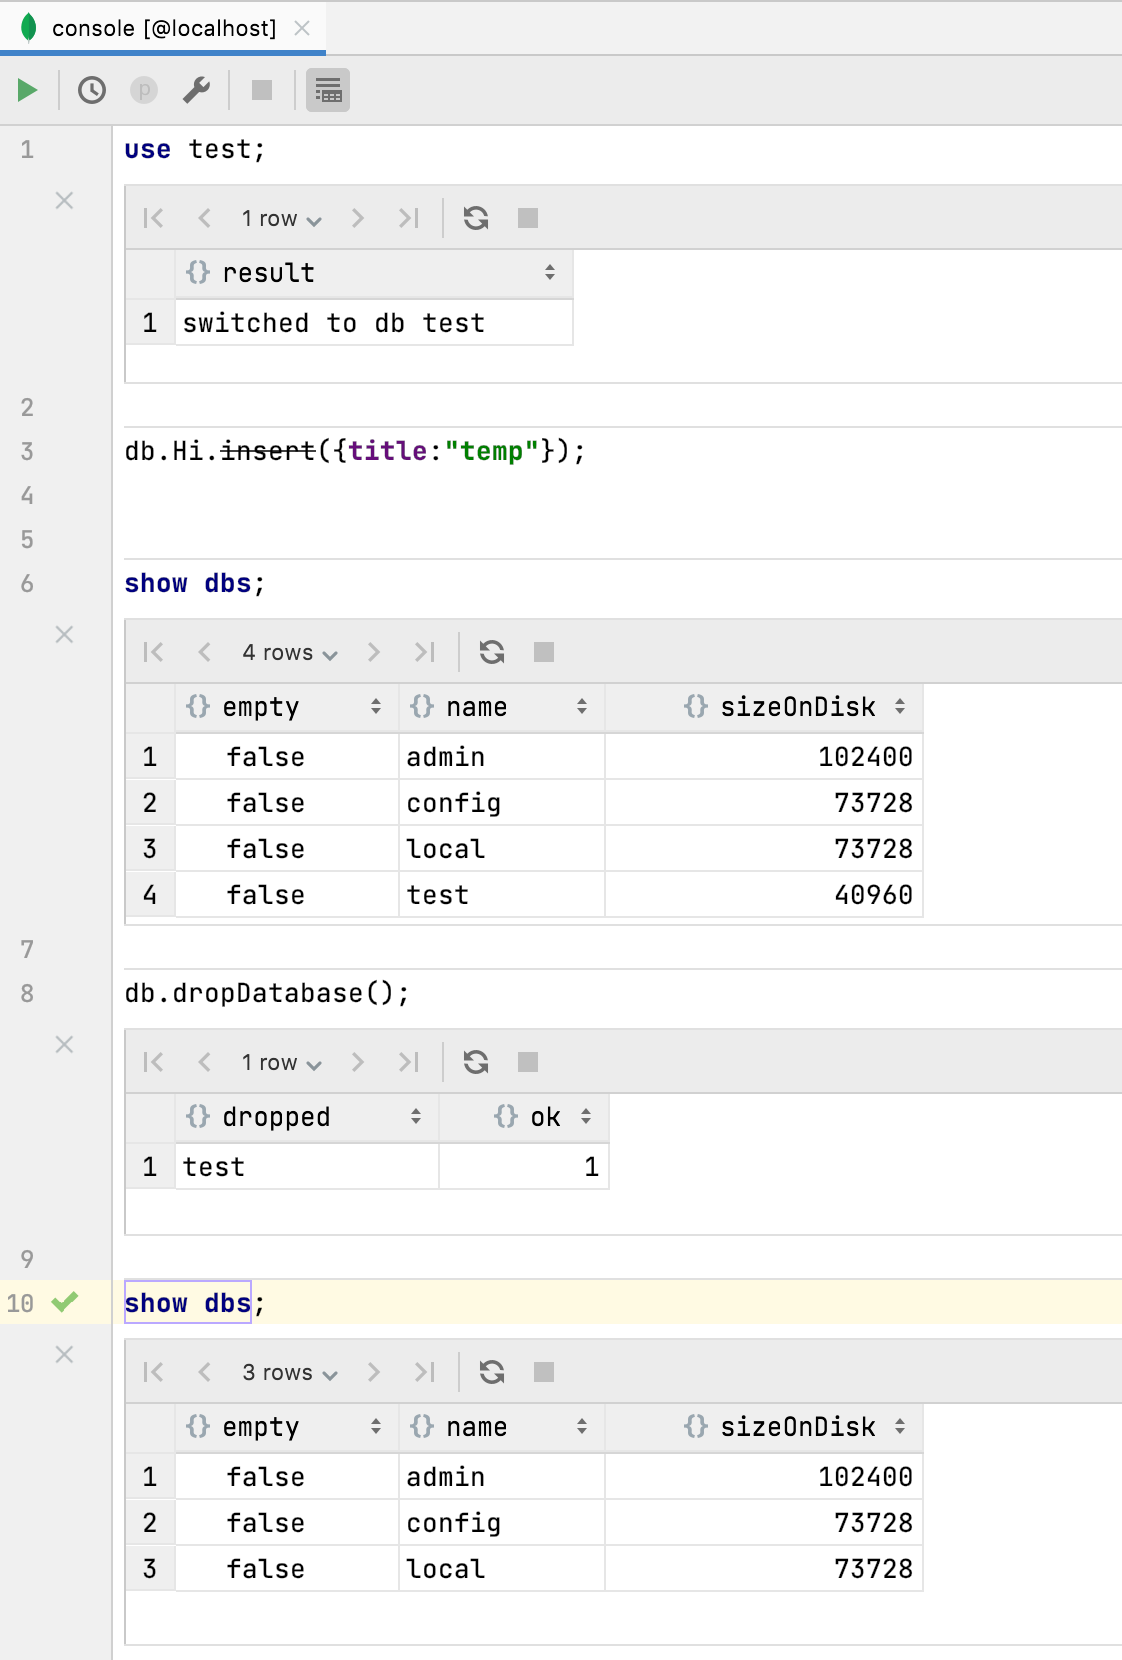This screenshot has width=1122, height=1660.
Task: Reload the first show dbs result
Action: point(492,652)
